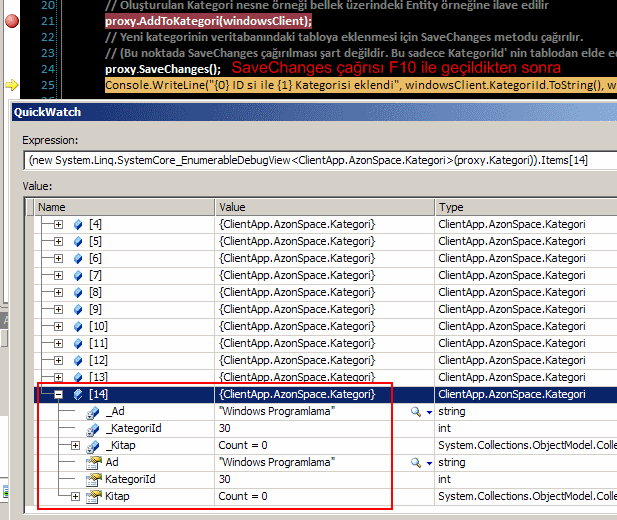The height and width of the screenshot is (520, 617).
Task: Click the red breakpoint marker in the margin
Action: tap(11, 20)
